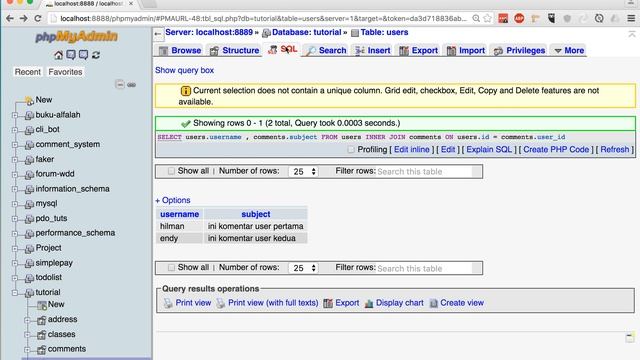Screen dimensions: 640x360
Task: Open the Privileges tab
Action: pyautogui.click(x=520, y=50)
